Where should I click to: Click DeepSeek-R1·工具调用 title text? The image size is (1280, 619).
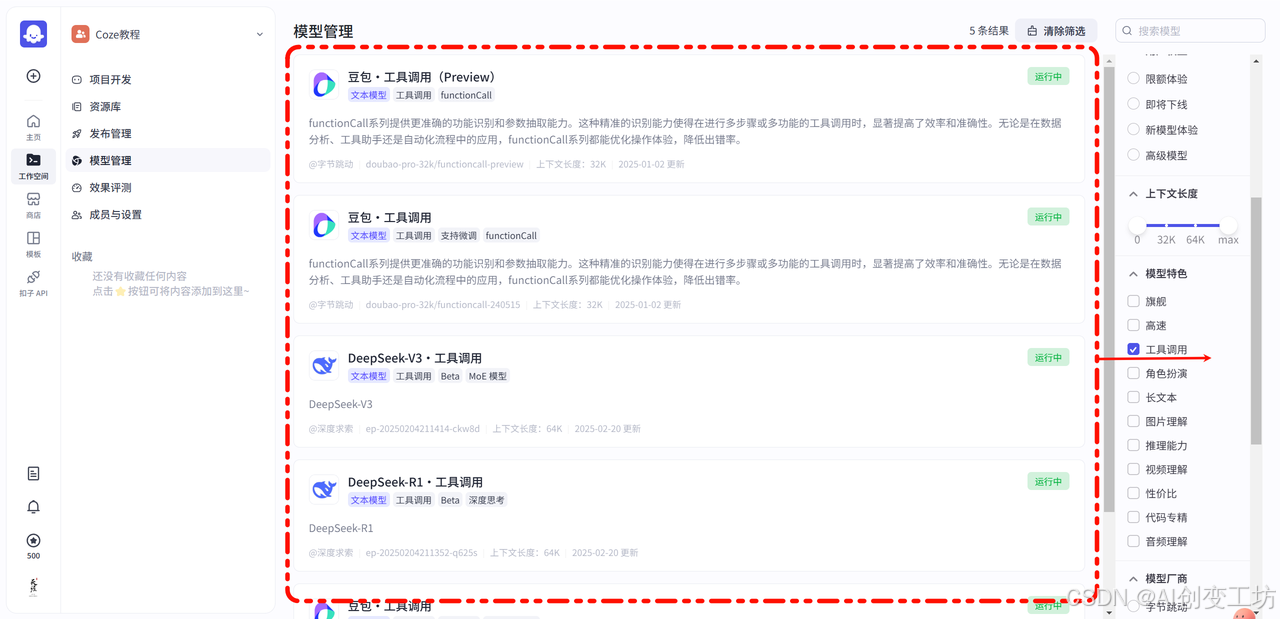tap(415, 482)
